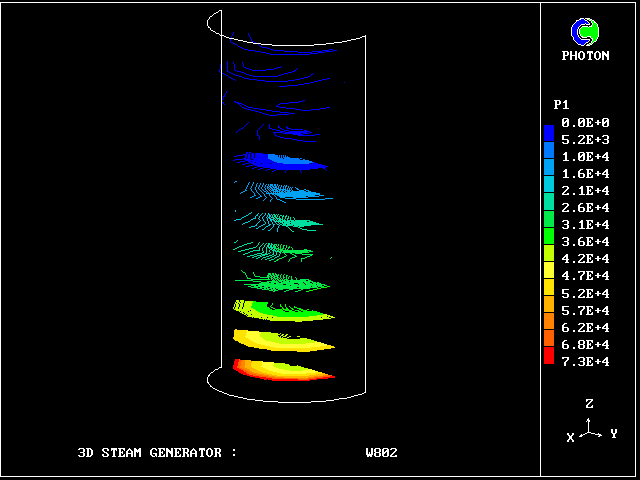Click the 5.2E+4 legend value label
640x480 pixels.
click(x=585, y=293)
